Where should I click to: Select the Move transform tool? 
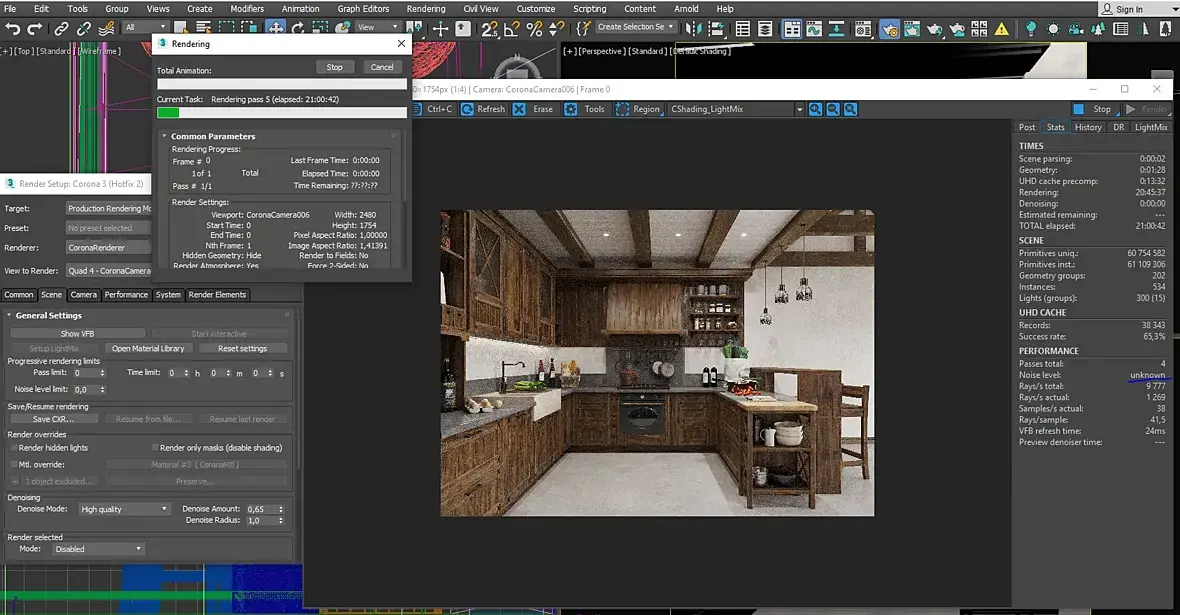(275, 29)
